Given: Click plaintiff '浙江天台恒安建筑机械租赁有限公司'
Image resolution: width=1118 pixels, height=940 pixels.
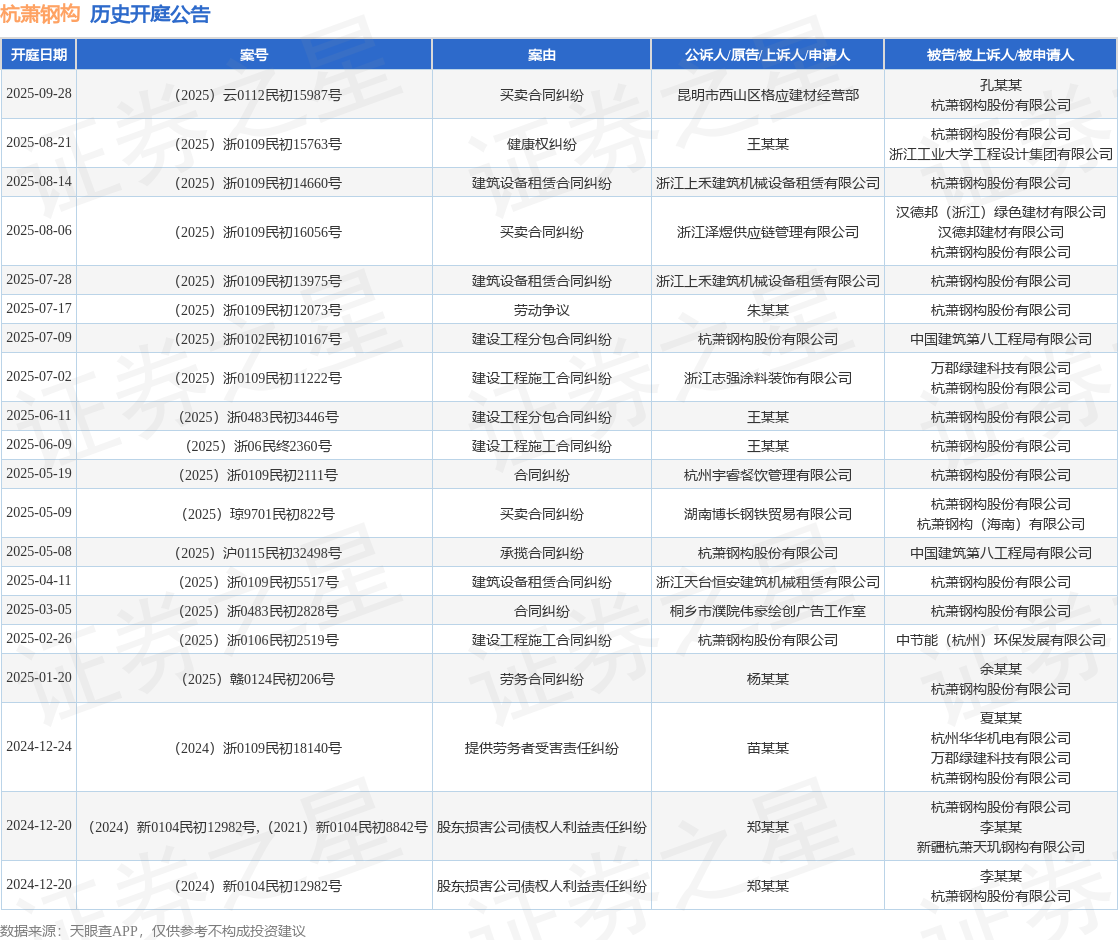Looking at the screenshot, I should 768,582.
